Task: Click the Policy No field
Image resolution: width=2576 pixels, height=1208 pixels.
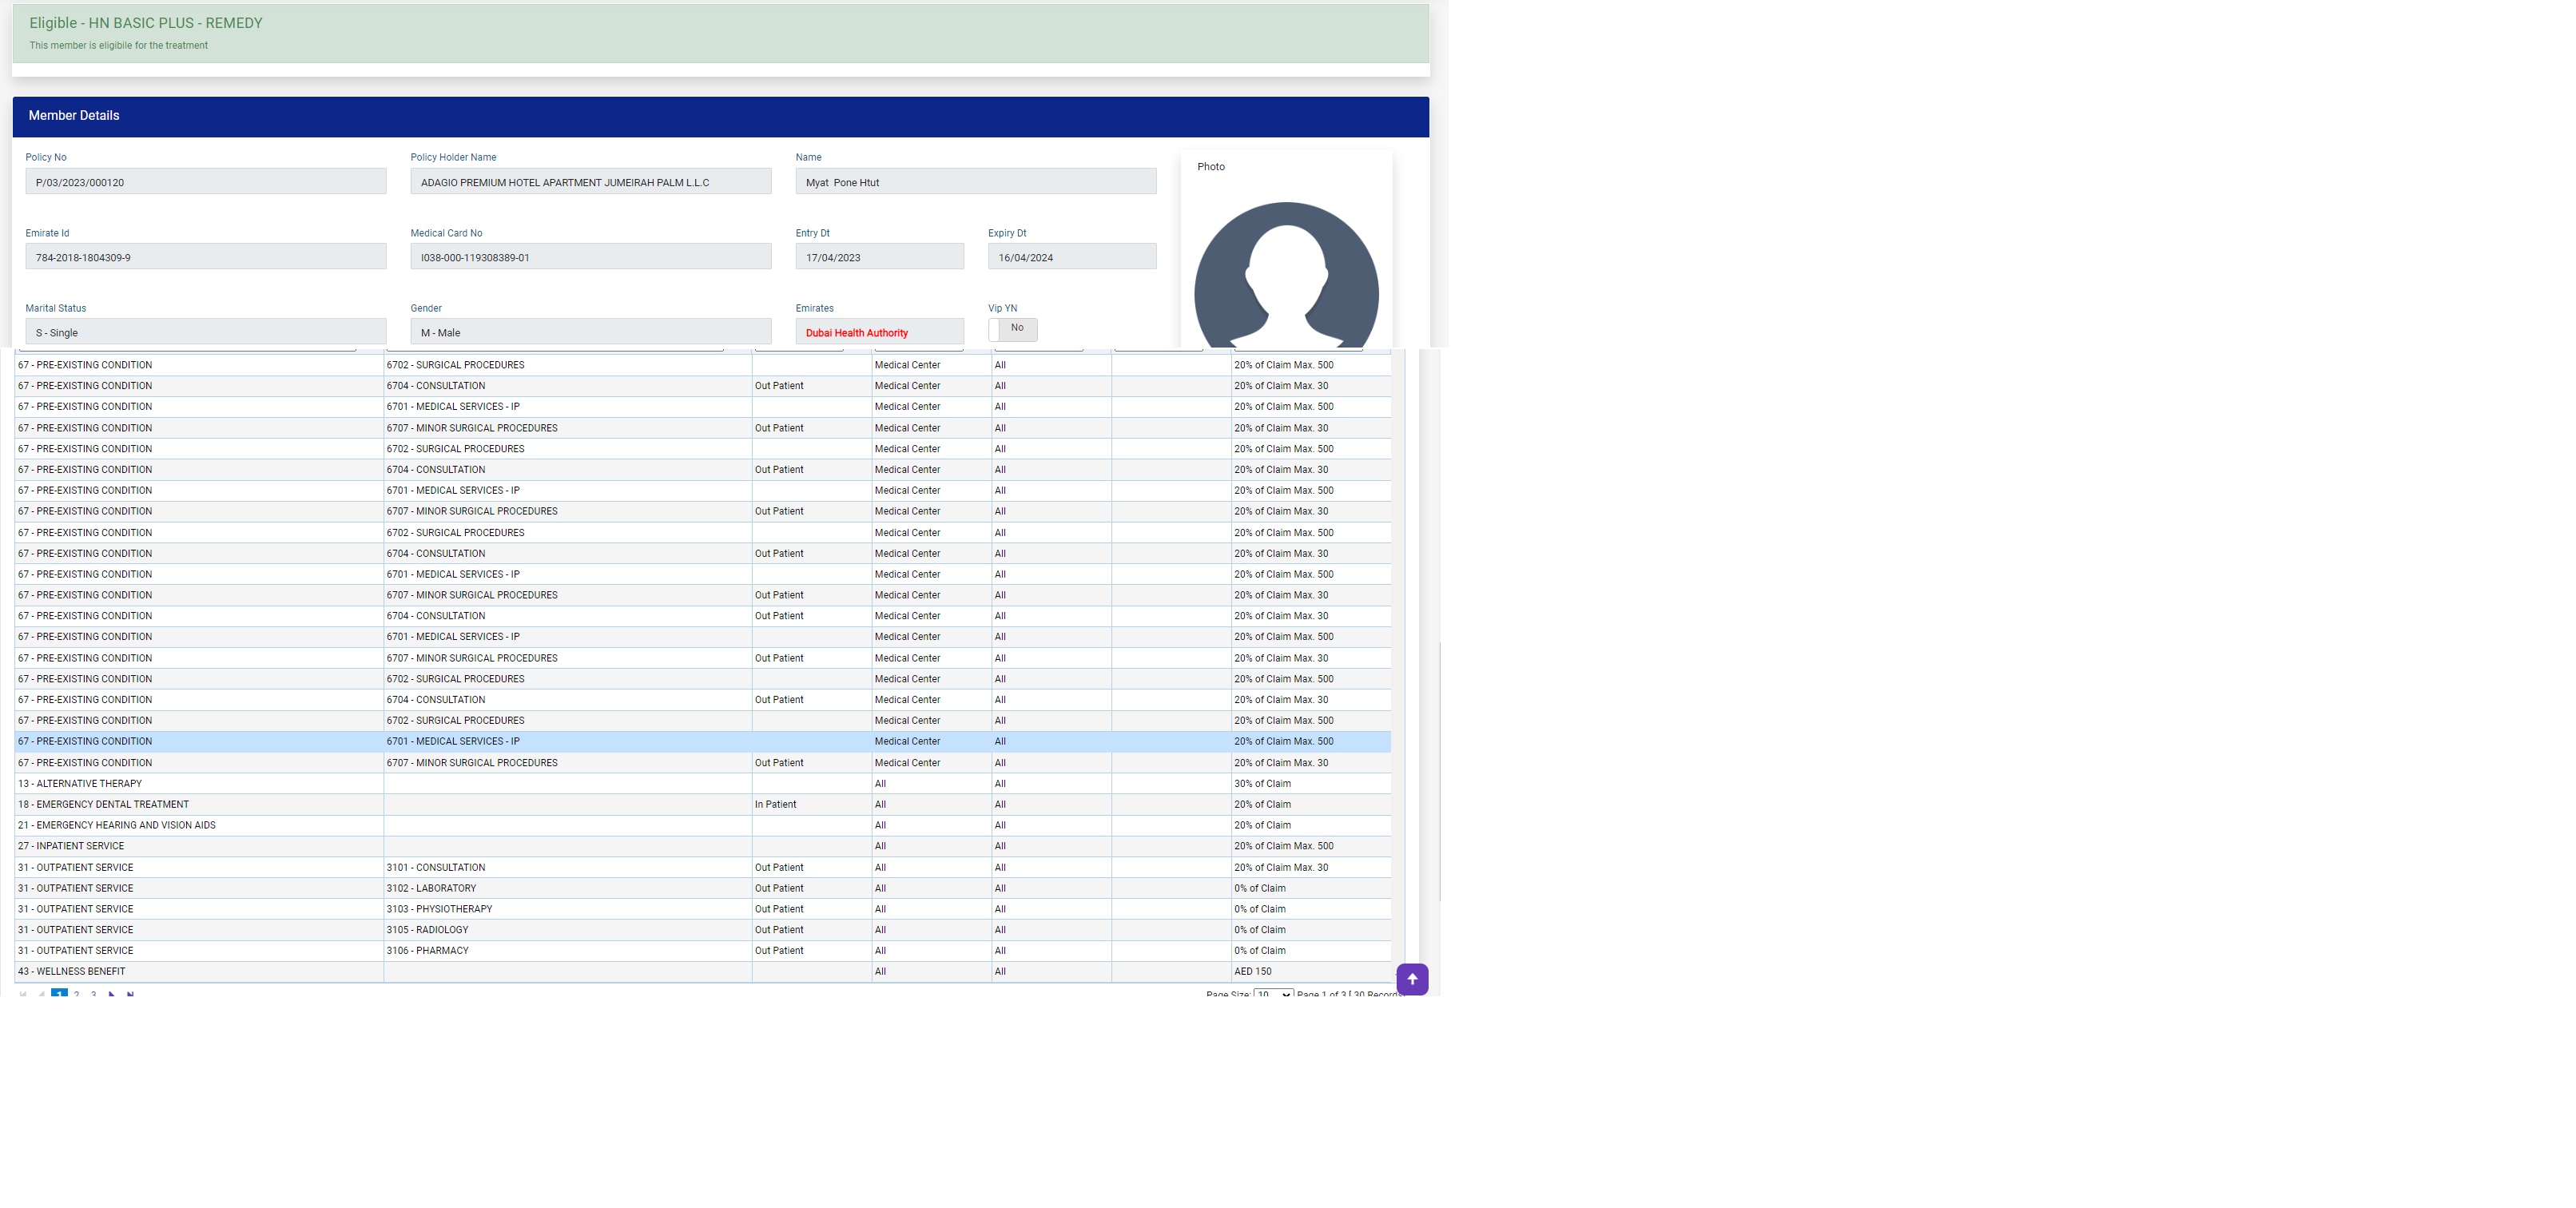Action: pos(205,182)
